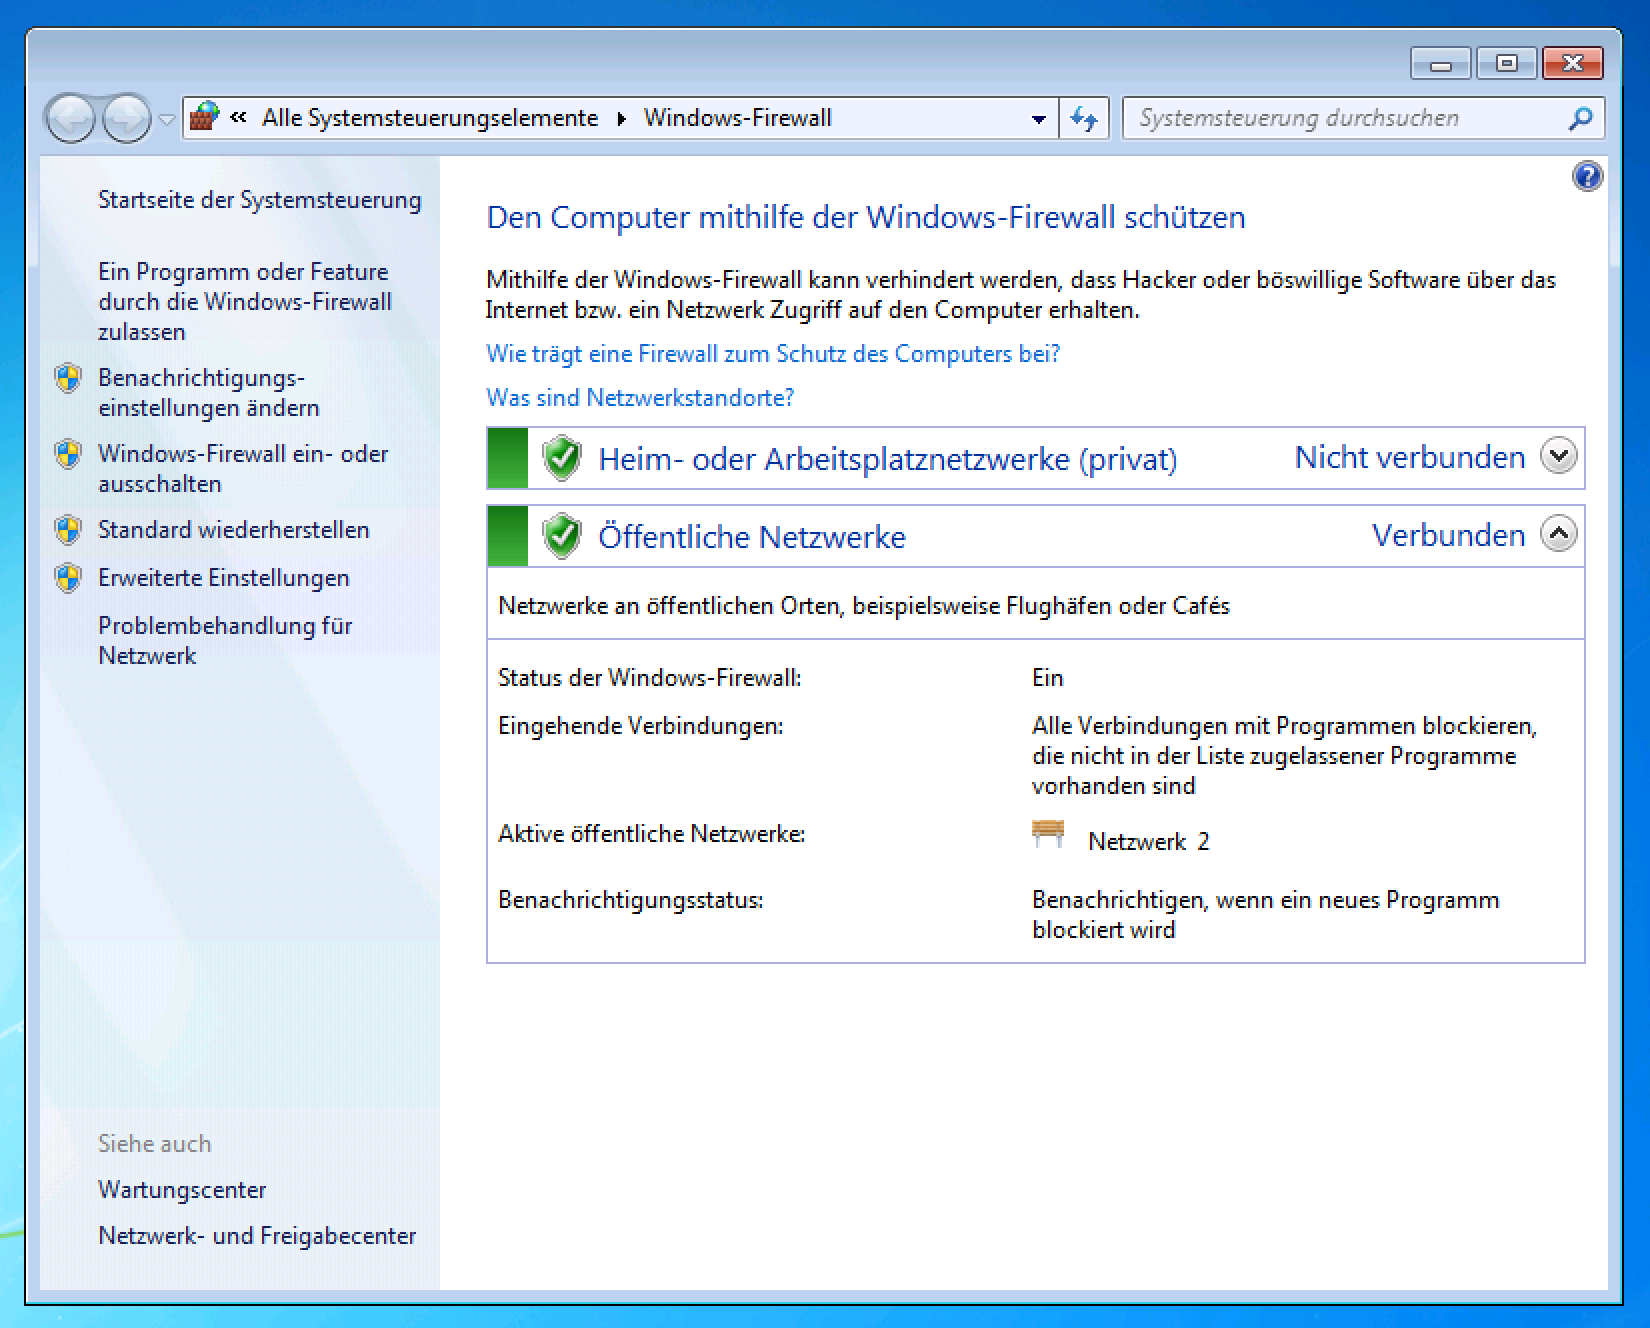
Task: Open the address bar dropdown arrow
Action: tap(1037, 117)
